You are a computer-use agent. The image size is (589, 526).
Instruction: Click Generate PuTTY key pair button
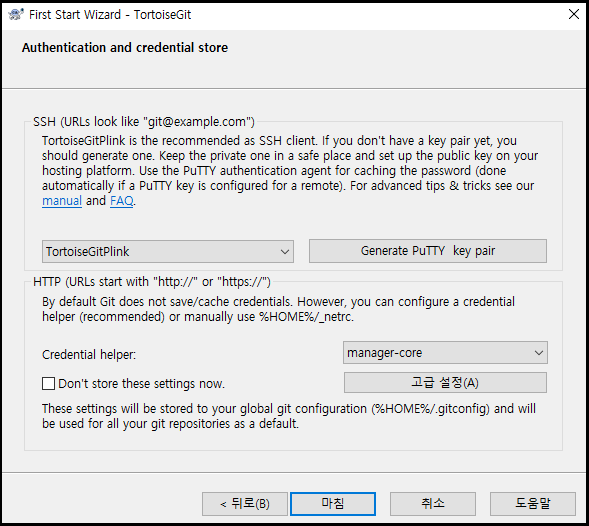[427, 251]
